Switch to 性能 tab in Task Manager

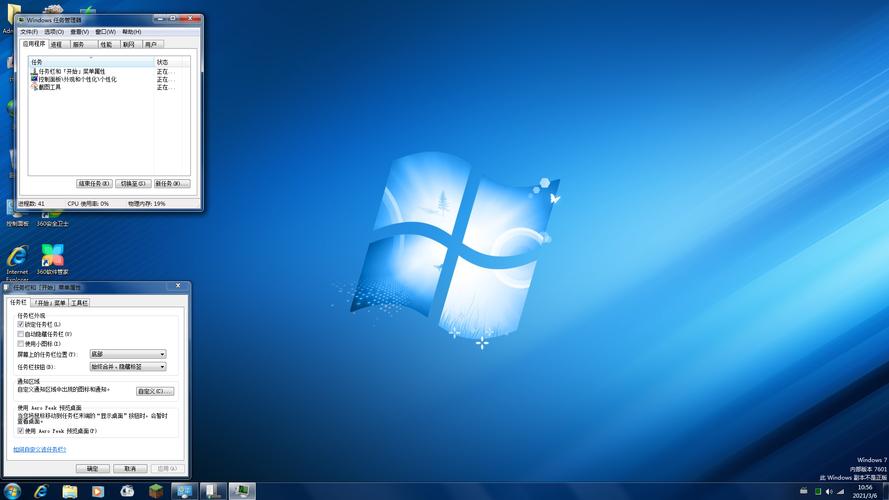tap(107, 44)
